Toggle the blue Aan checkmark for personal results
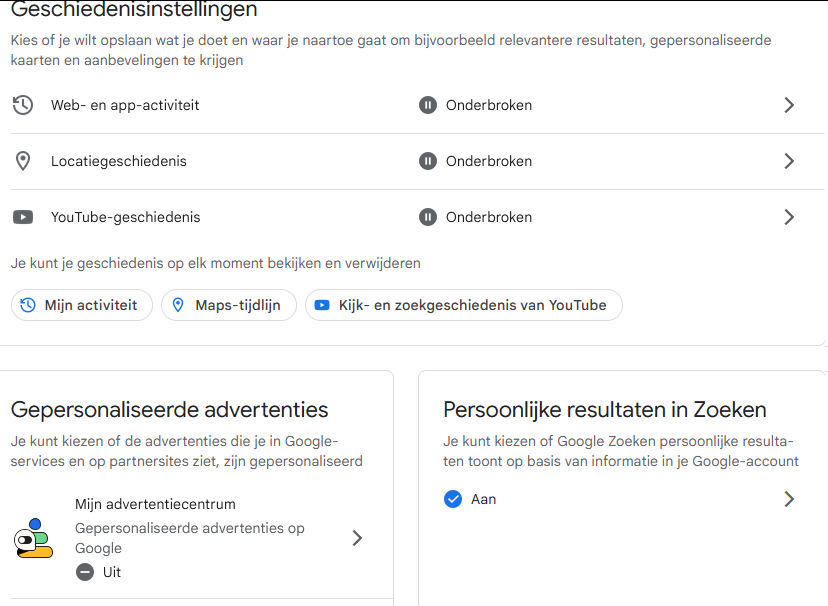The height and width of the screenshot is (606, 828). click(453, 499)
